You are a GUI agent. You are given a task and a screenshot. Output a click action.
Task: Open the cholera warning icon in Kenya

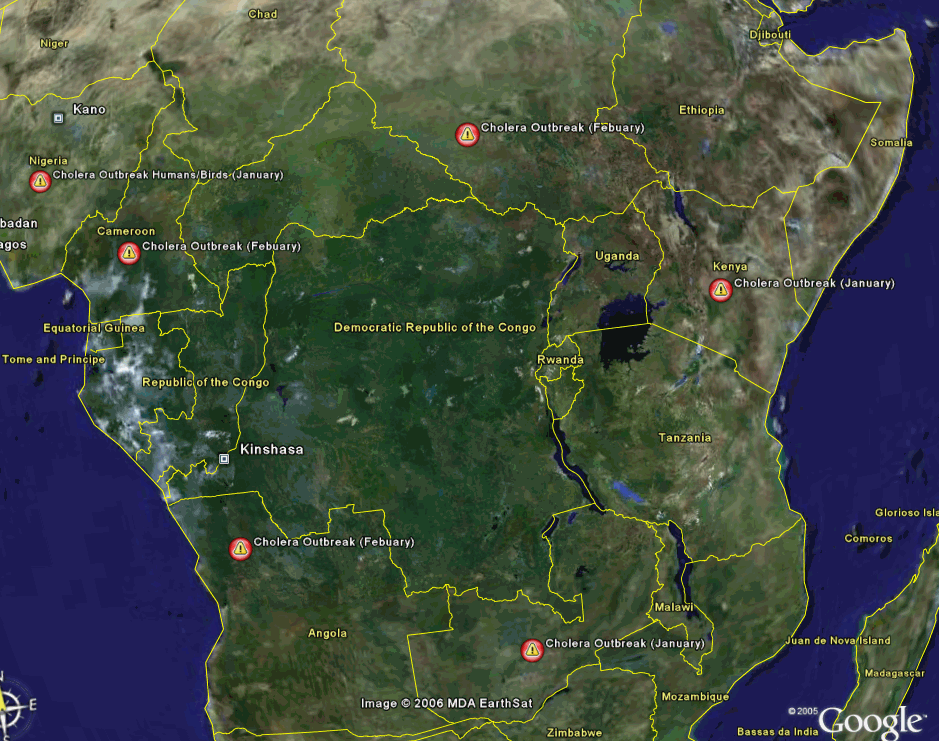[x=720, y=290]
